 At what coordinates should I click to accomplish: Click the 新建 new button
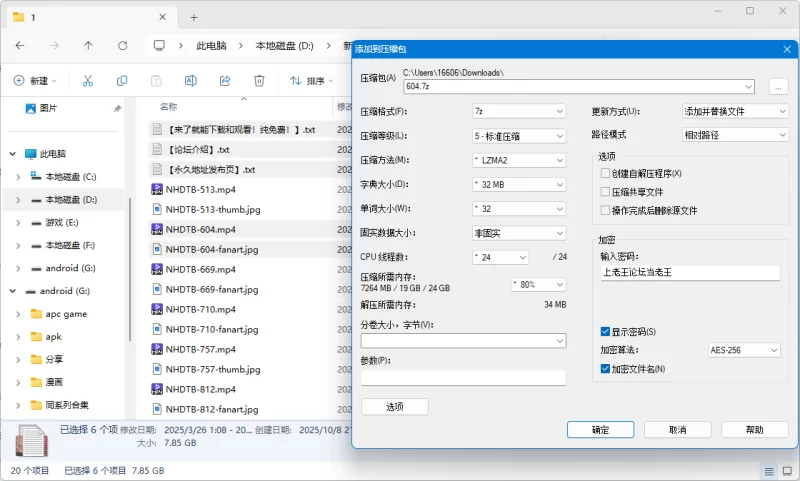point(35,81)
